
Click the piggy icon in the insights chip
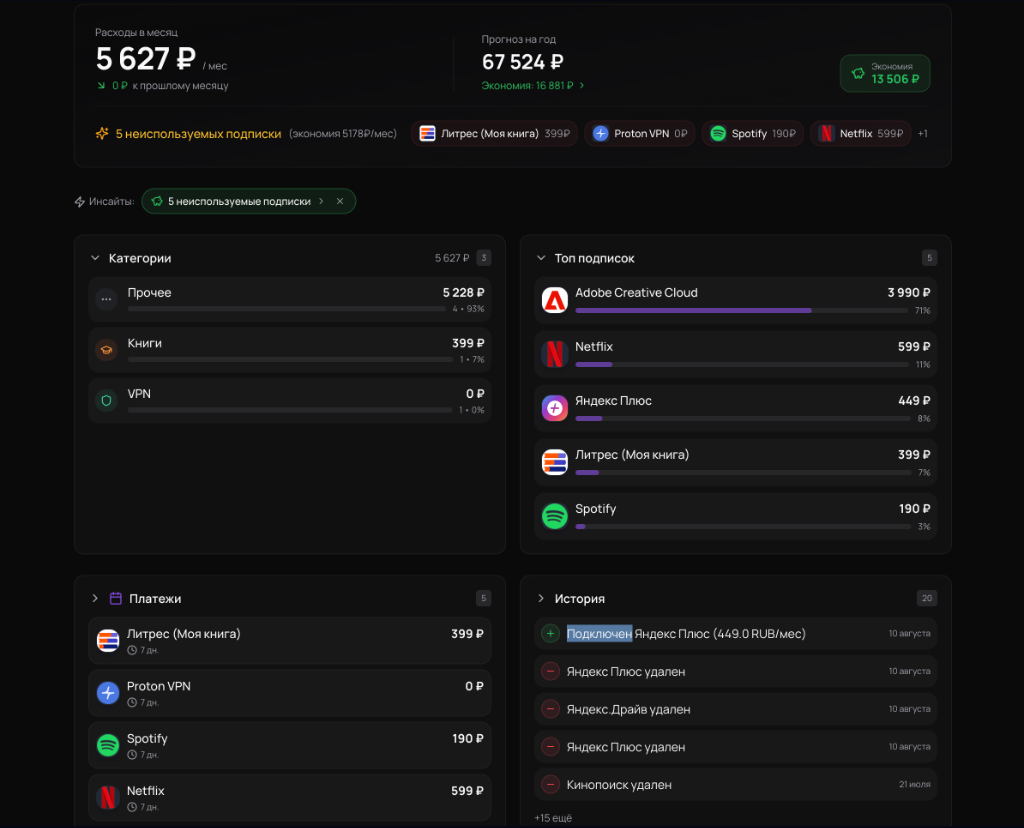pyautogui.click(x=157, y=201)
